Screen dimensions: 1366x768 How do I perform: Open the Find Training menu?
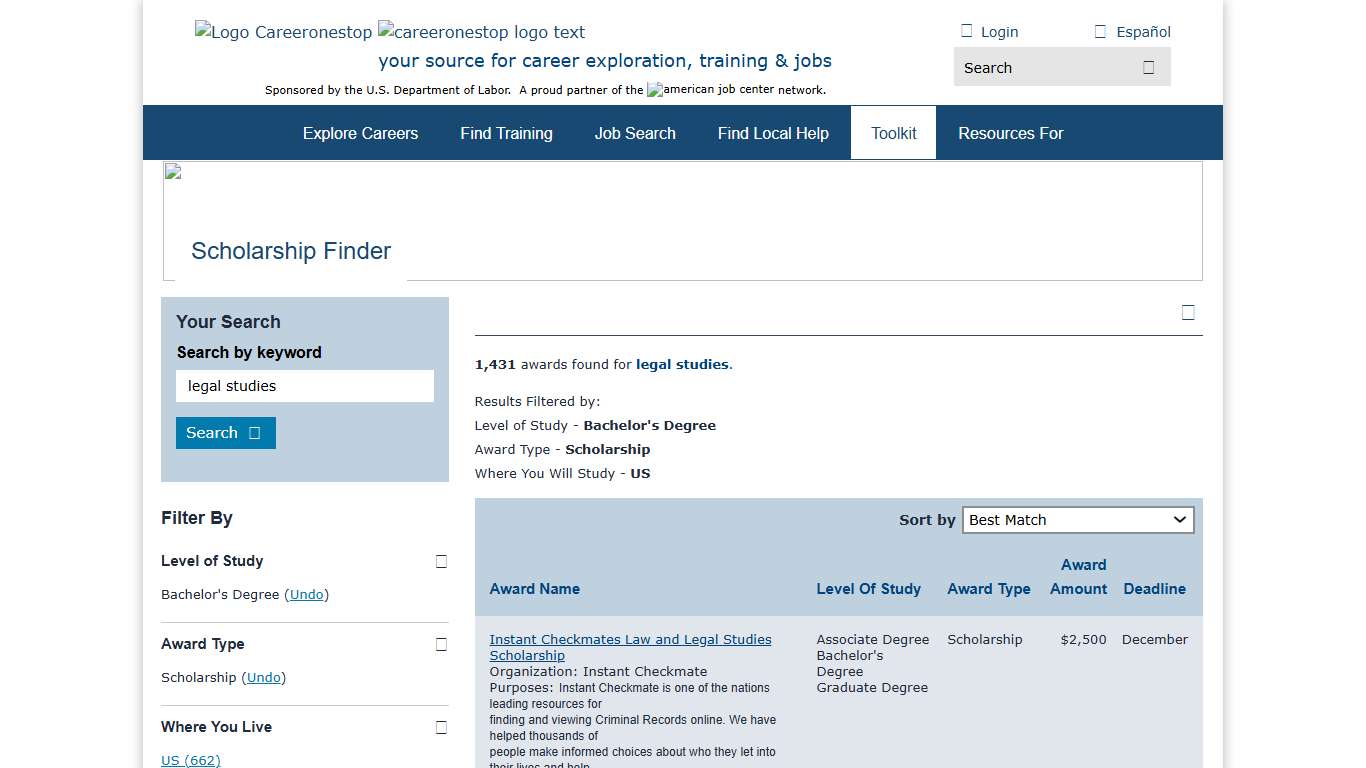(x=506, y=132)
